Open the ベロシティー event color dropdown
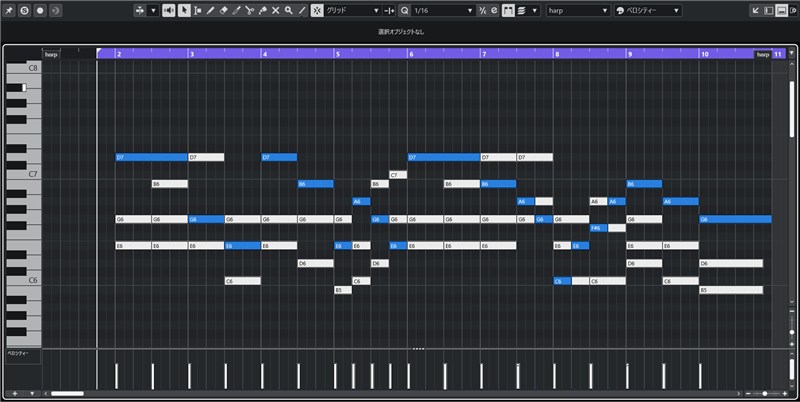800x402 pixels. coord(647,10)
